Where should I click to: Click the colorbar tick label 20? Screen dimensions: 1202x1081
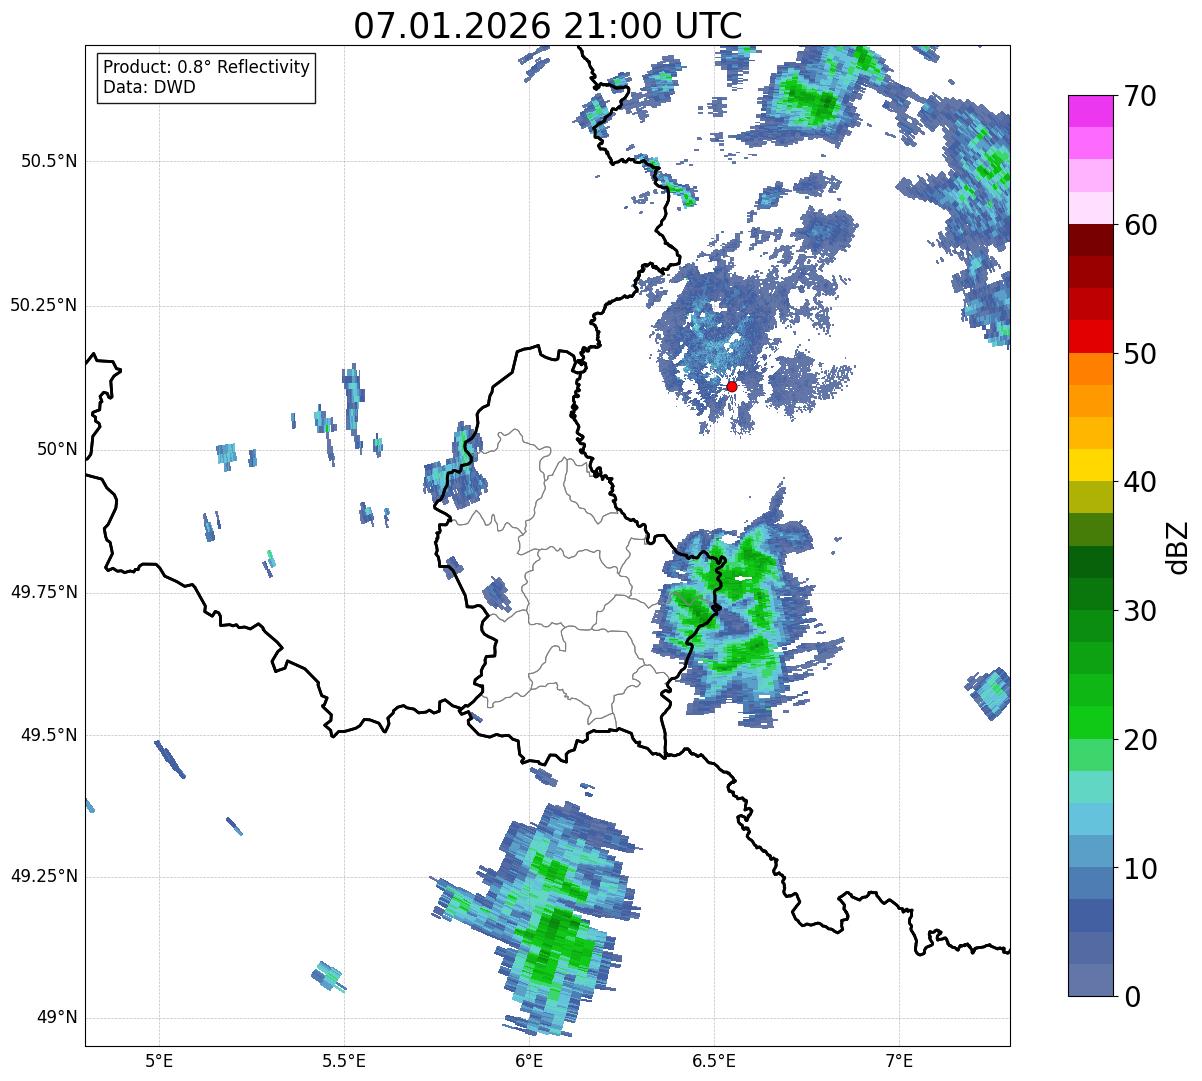[1140, 740]
